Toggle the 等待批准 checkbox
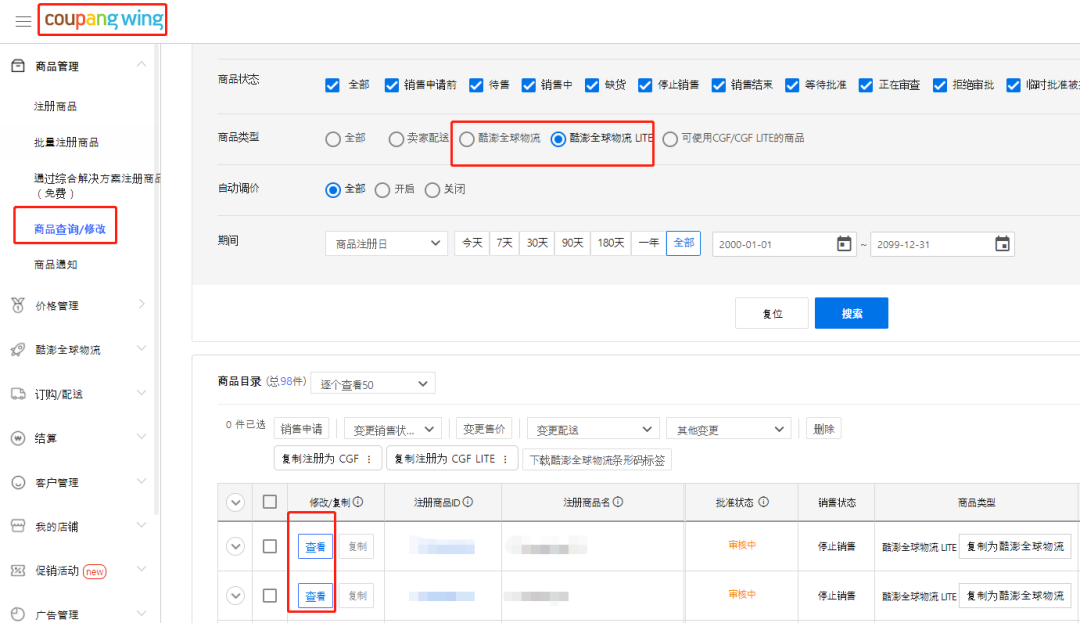The image size is (1080, 623). pyautogui.click(x=792, y=85)
